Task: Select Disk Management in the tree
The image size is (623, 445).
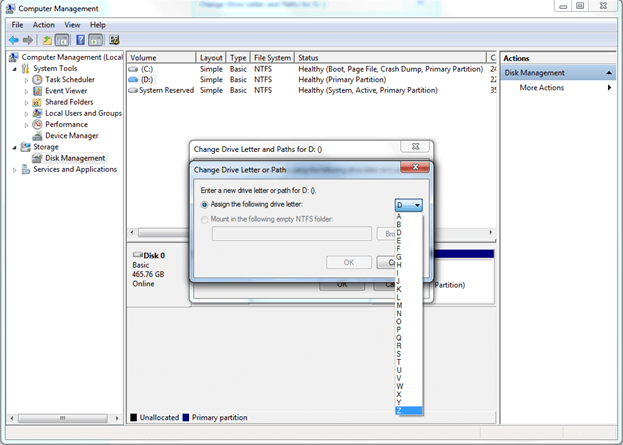Action: tap(75, 158)
